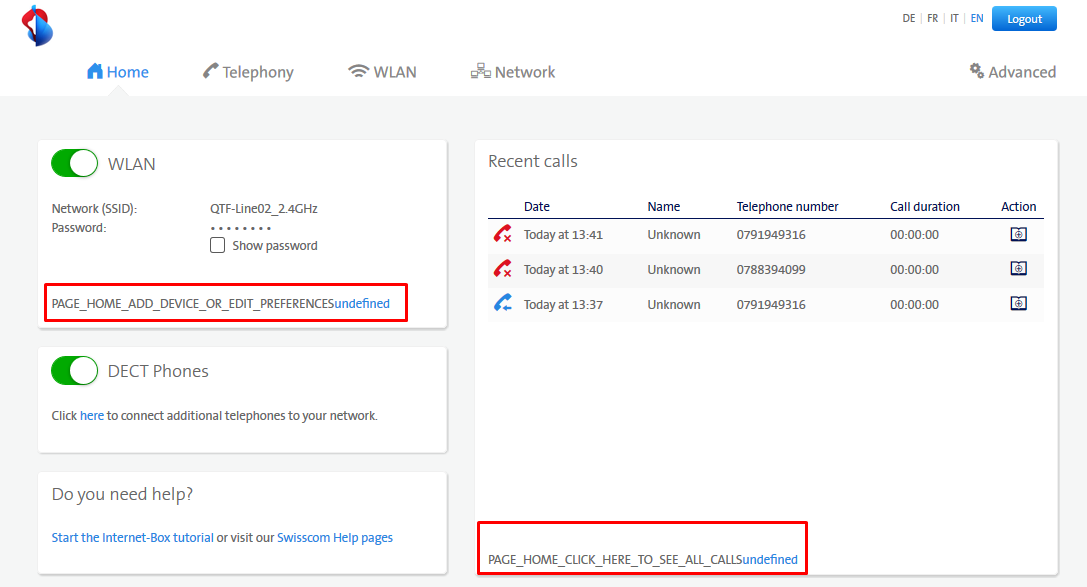1087x587 pixels.
Task: Click the 'here' link under DECT Phones
Action: tap(92, 416)
